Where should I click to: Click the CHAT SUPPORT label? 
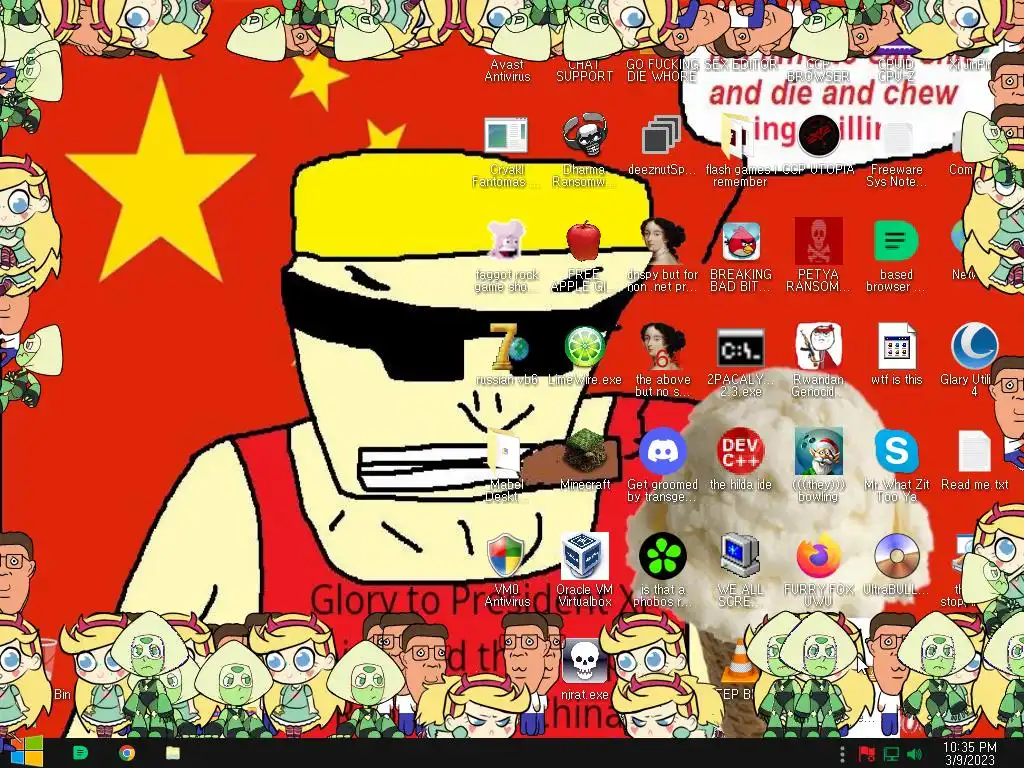(x=584, y=71)
